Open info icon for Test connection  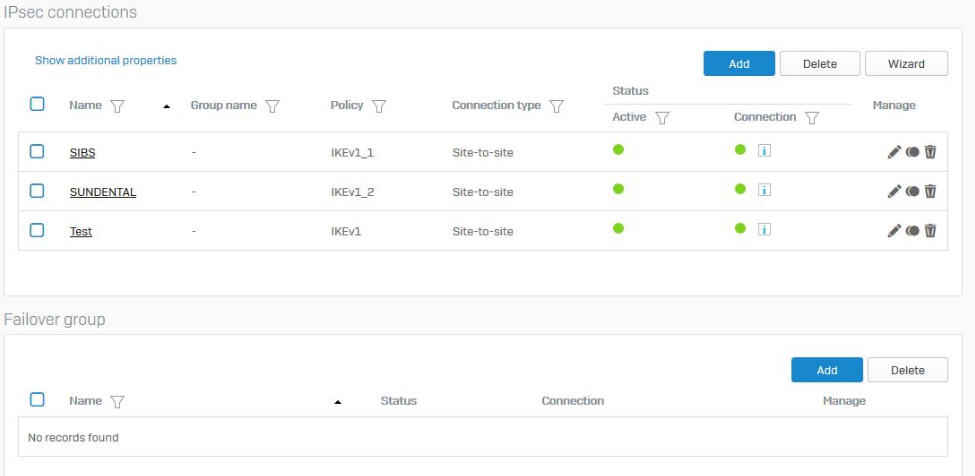[x=764, y=230]
